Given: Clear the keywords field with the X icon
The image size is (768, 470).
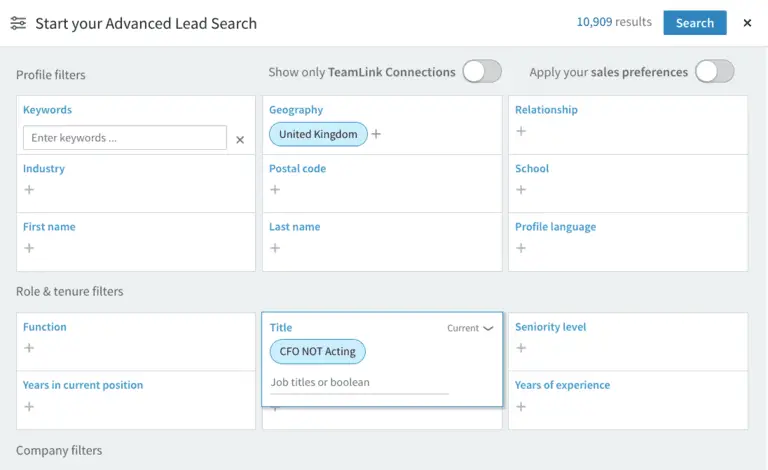Looking at the screenshot, I should click(x=240, y=140).
